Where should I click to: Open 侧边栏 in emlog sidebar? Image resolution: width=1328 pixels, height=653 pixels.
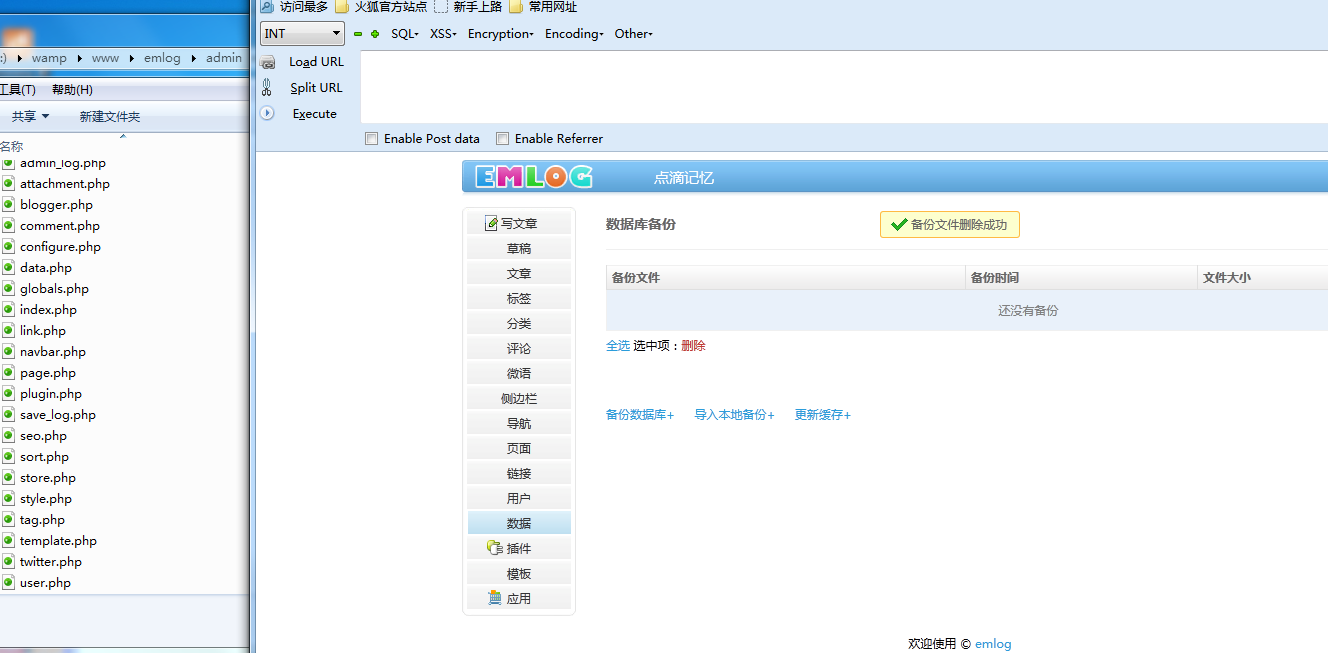pos(519,398)
